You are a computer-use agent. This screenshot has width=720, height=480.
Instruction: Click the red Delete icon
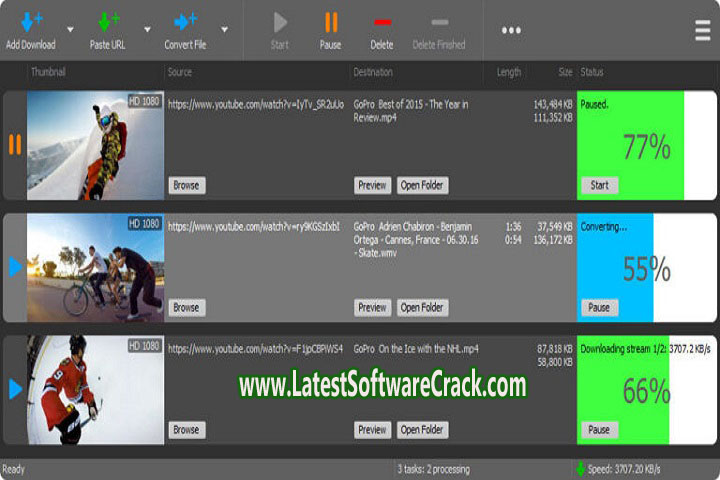pos(382,22)
